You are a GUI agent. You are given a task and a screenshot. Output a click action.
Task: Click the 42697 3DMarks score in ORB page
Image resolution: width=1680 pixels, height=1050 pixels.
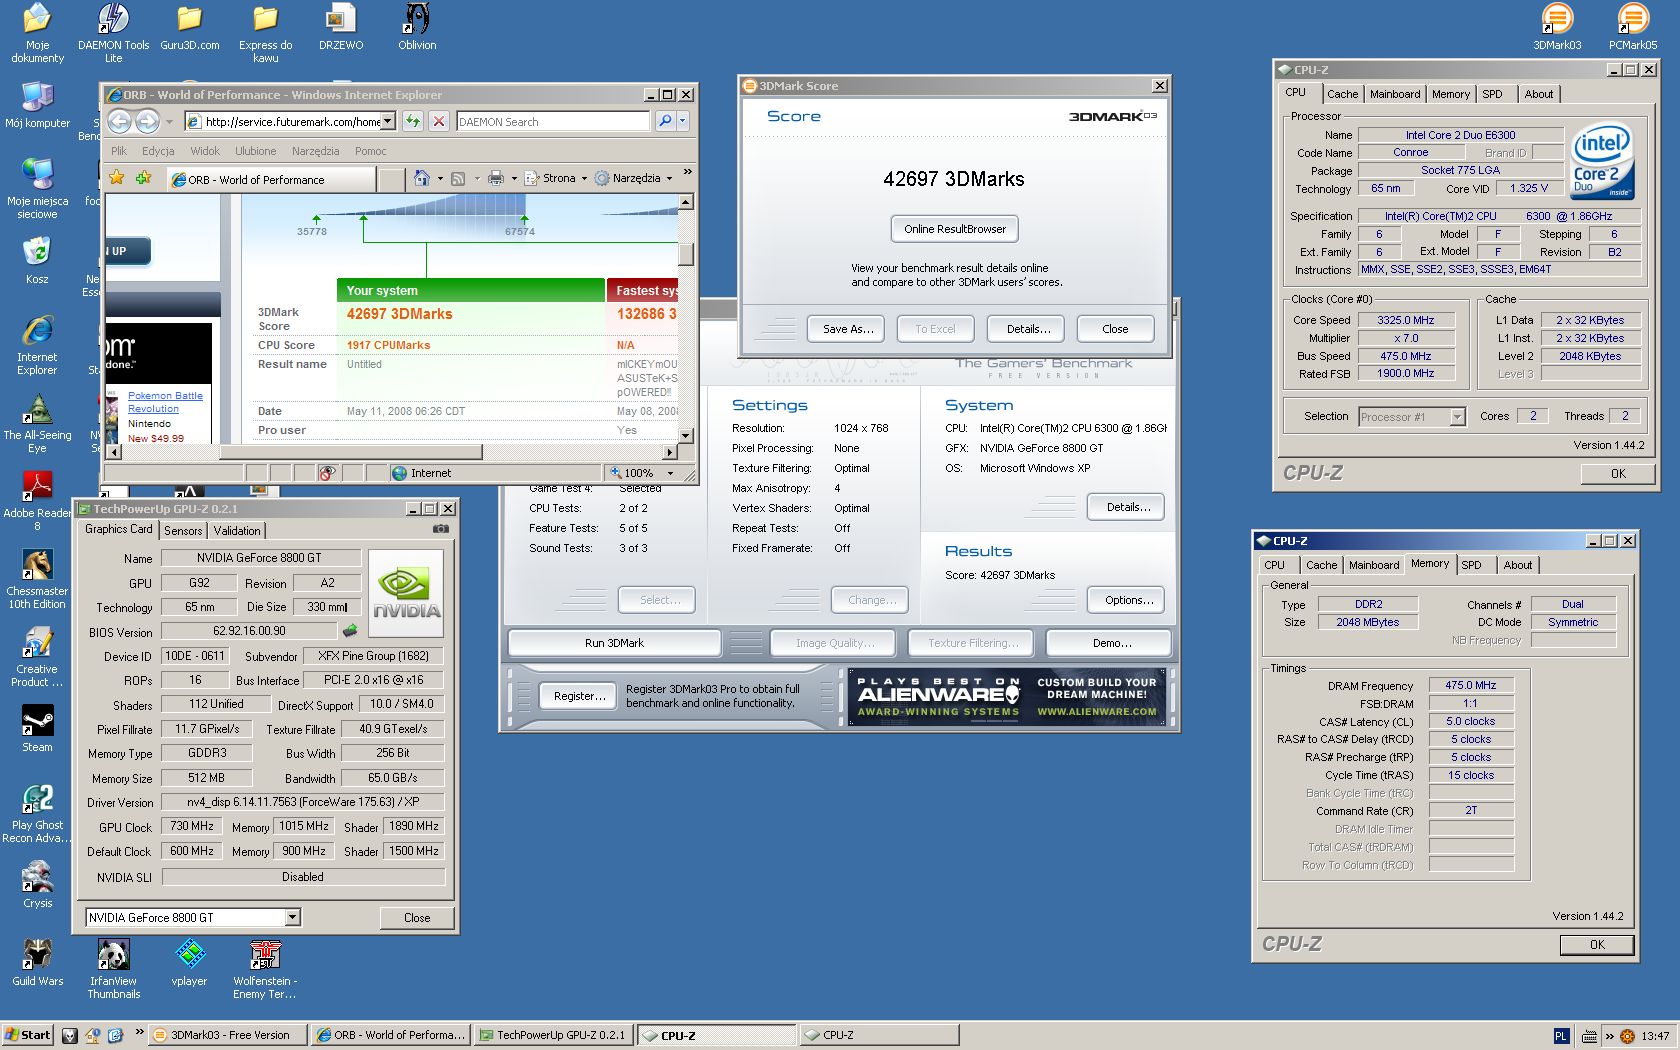pos(399,314)
